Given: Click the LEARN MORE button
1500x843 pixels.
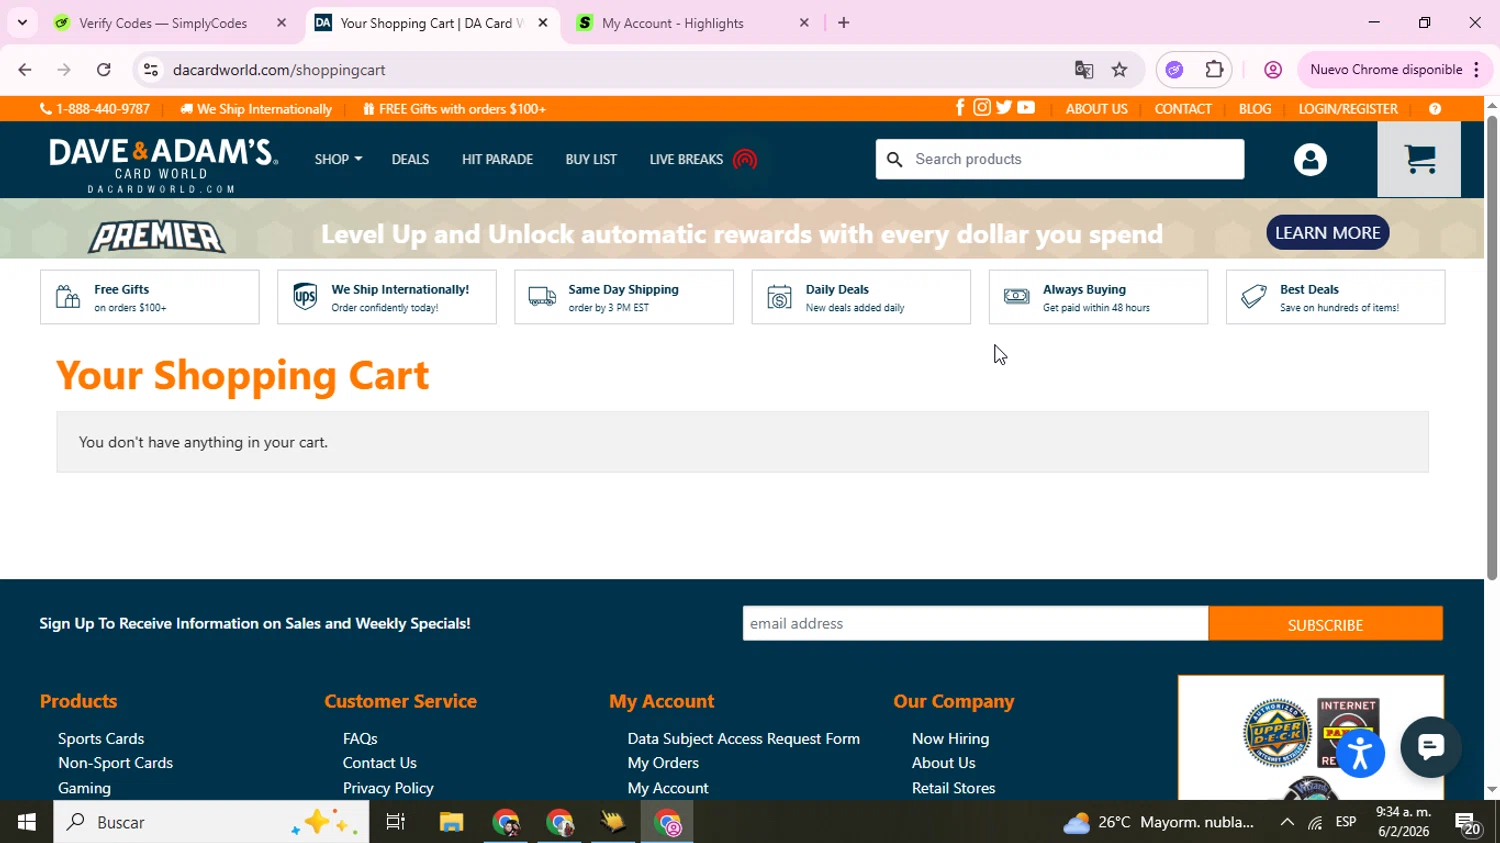Looking at the screenshot, I should [x=1327, y=232].
